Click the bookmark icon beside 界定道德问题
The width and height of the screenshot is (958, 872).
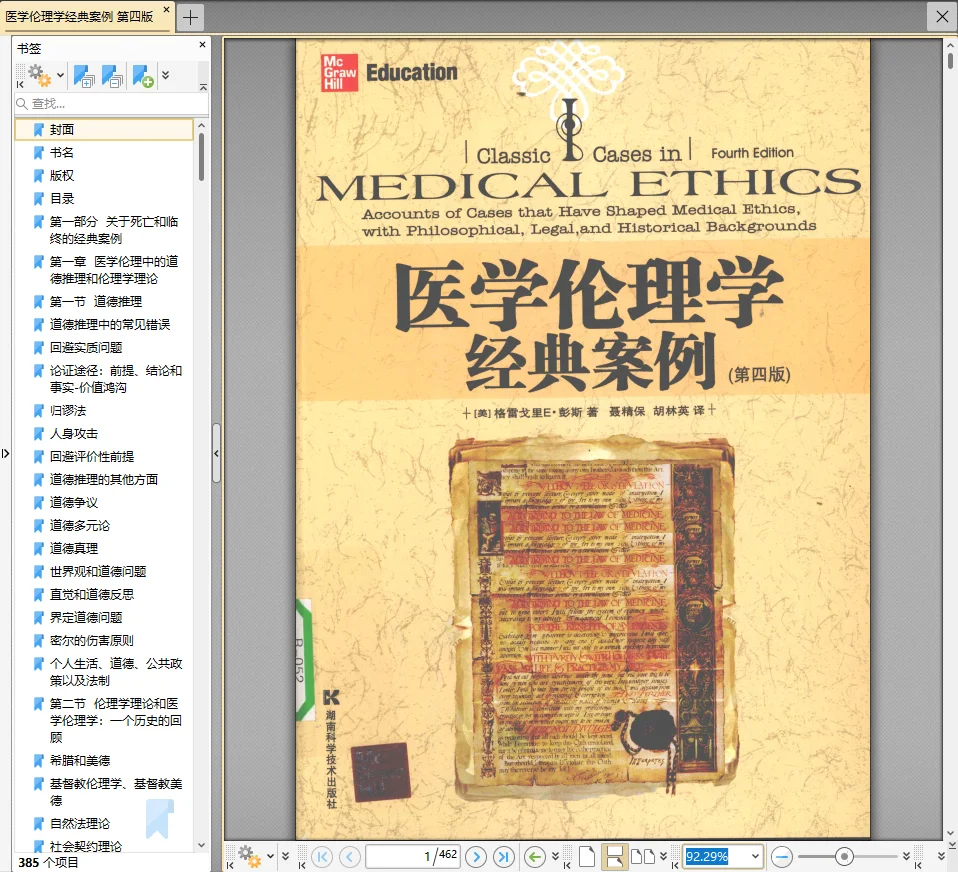point(38,618)
